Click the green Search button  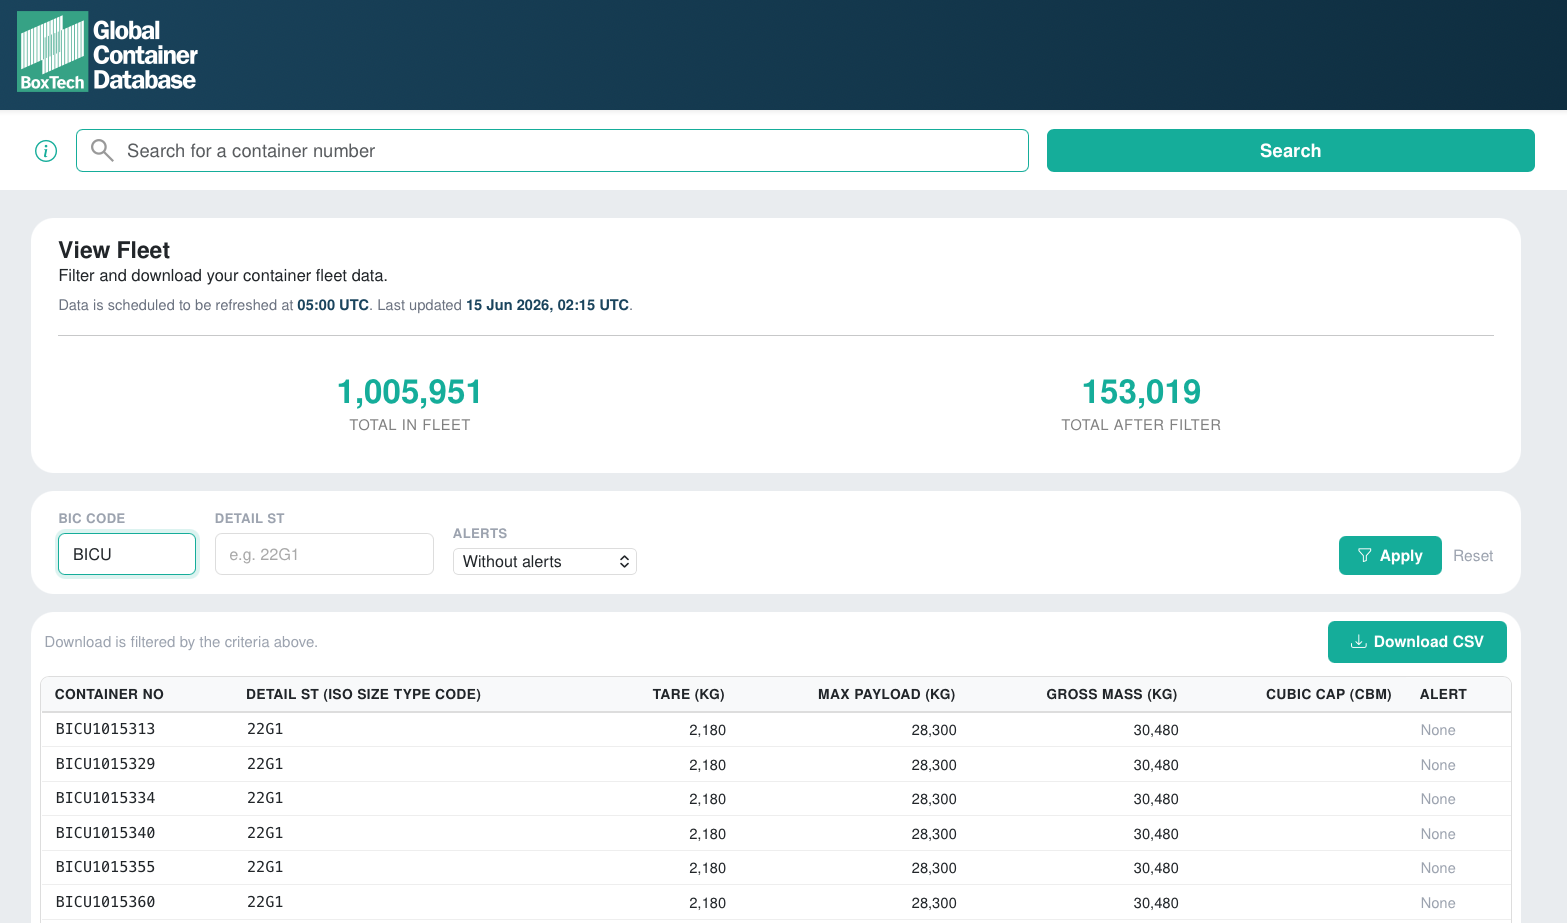pyautogui.click(x=1290, y=150)
